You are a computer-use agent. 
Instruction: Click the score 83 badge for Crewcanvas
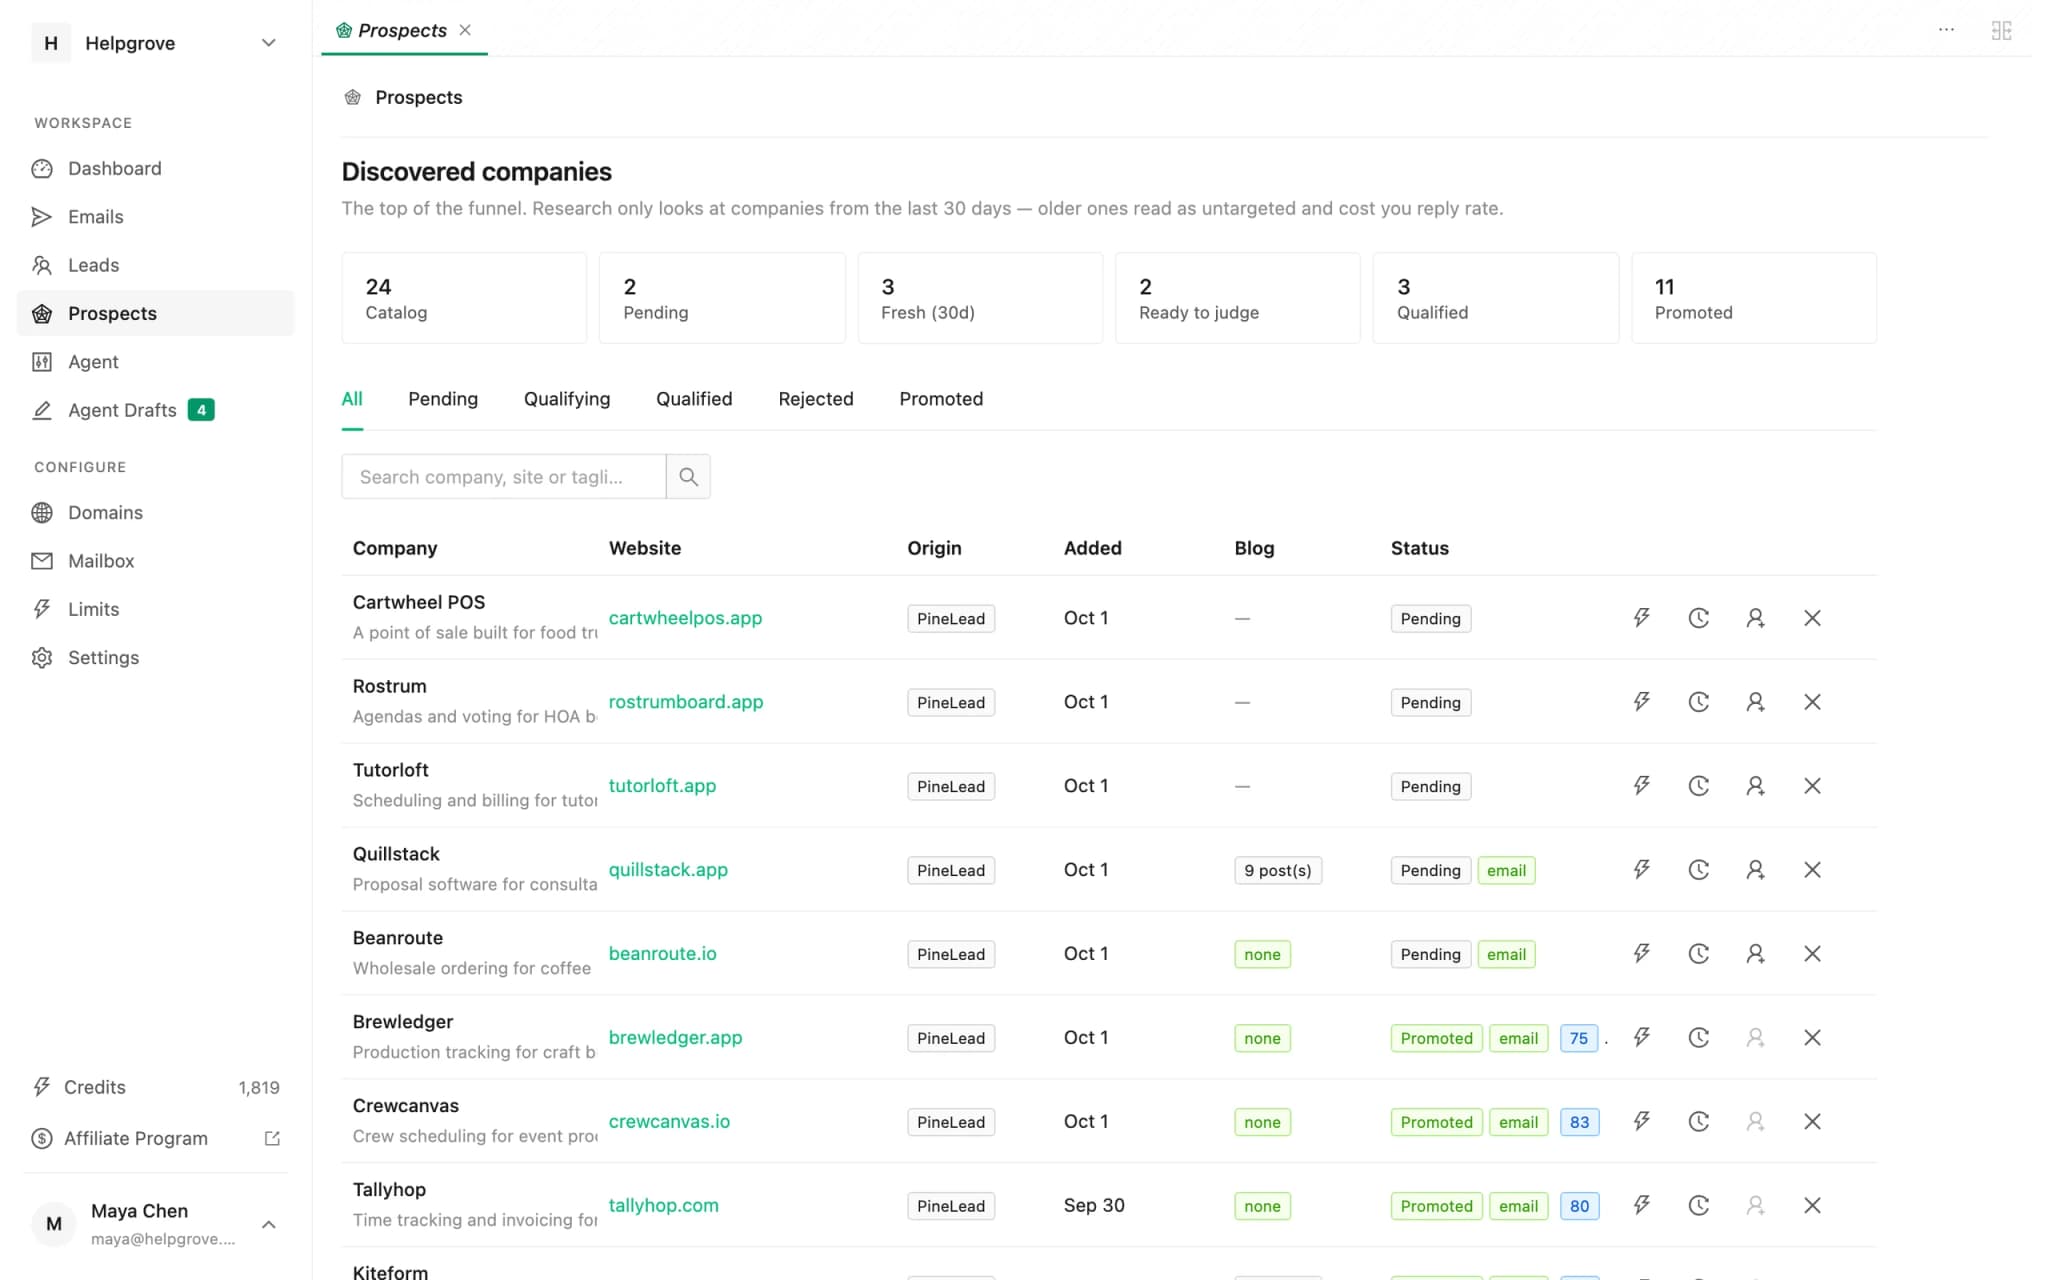[x=1579, y=1122]
